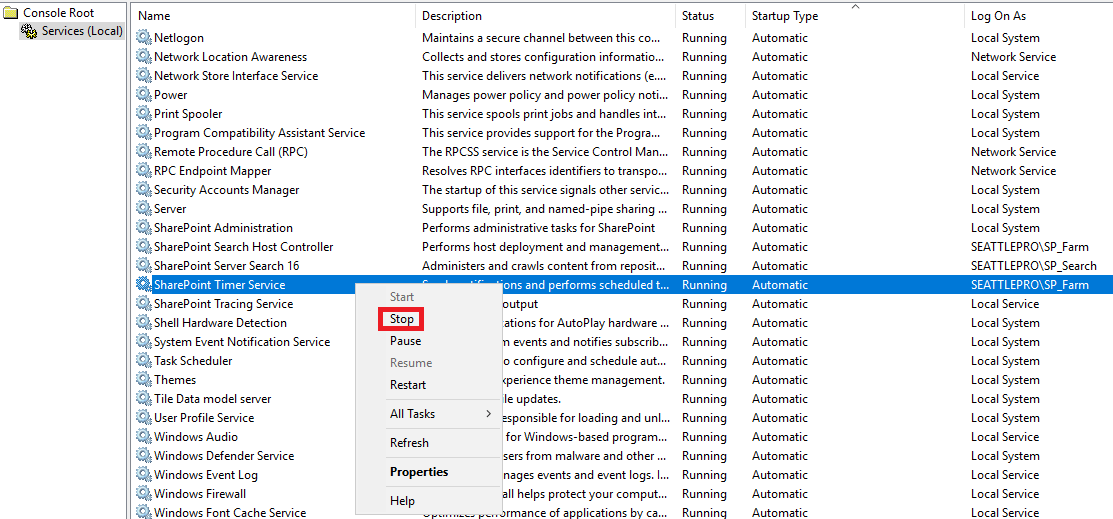1113x519 pixels.
Task: Click Refresh in the context menu
Action: click(x=410, y=442)
